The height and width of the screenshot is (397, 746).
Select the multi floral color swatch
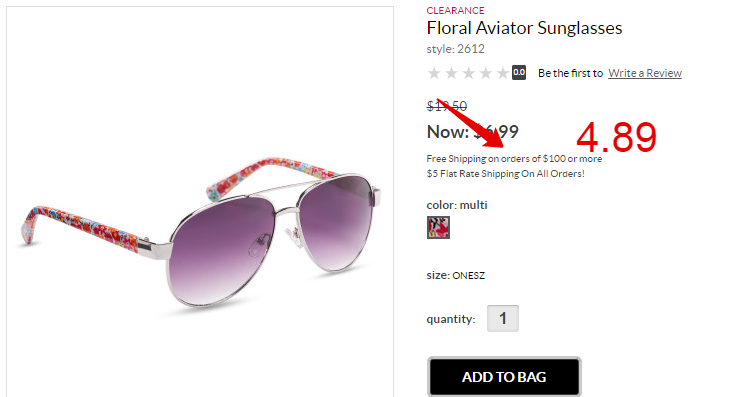coord(438,228)
